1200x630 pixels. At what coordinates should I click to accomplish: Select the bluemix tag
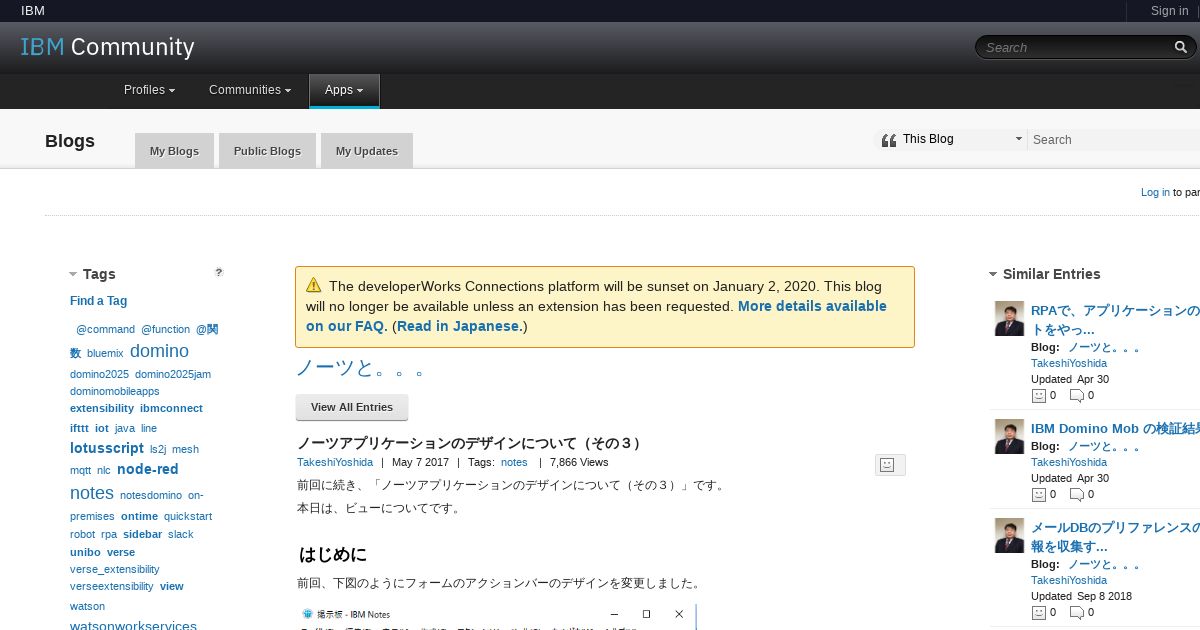pyautogui.click(x=105, y=353)
